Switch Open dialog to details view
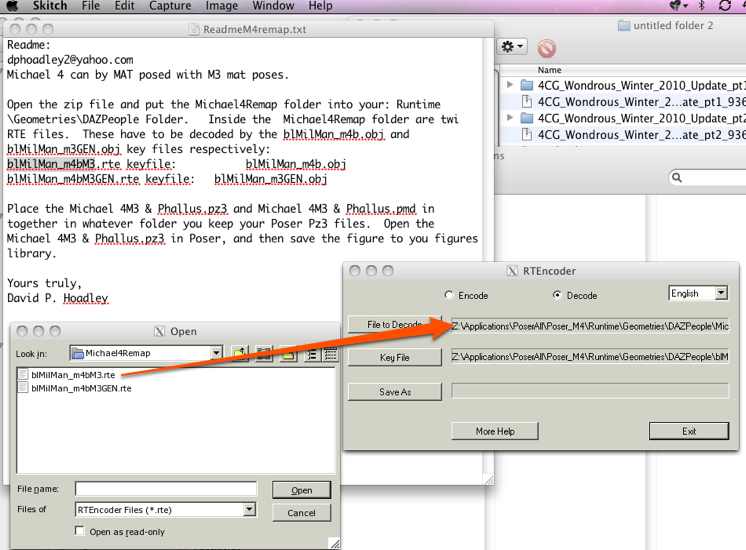746x550 pixels. (330, 354)
